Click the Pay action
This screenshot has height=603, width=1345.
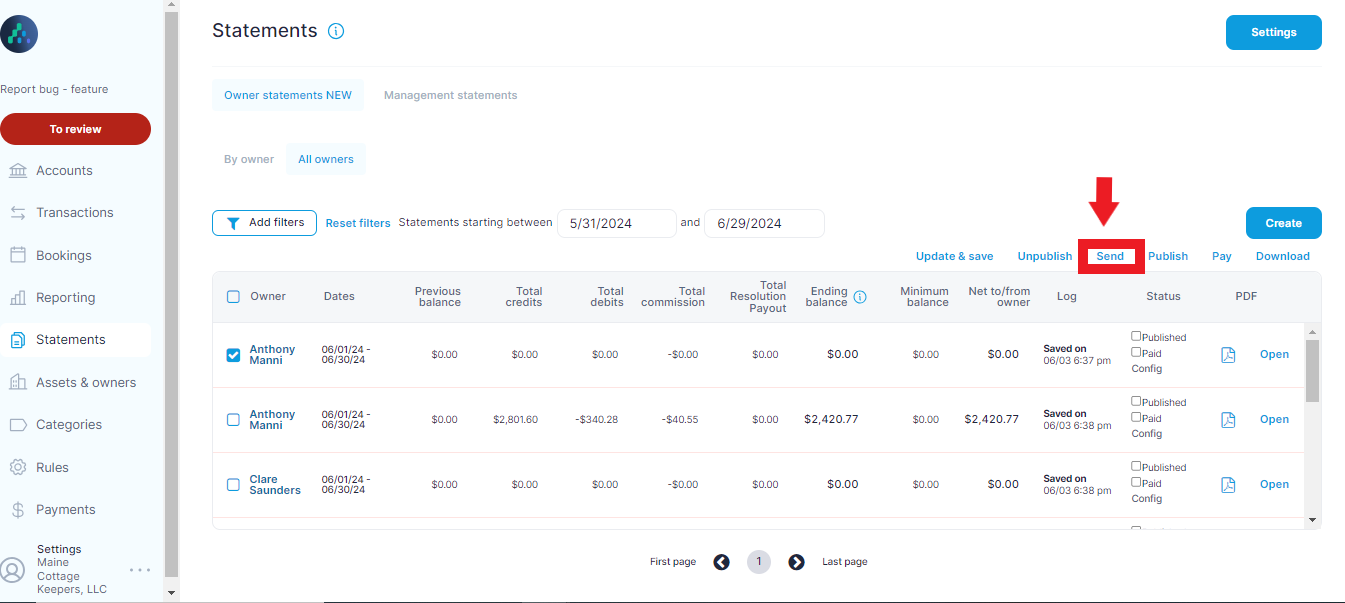click(1222, 257)
